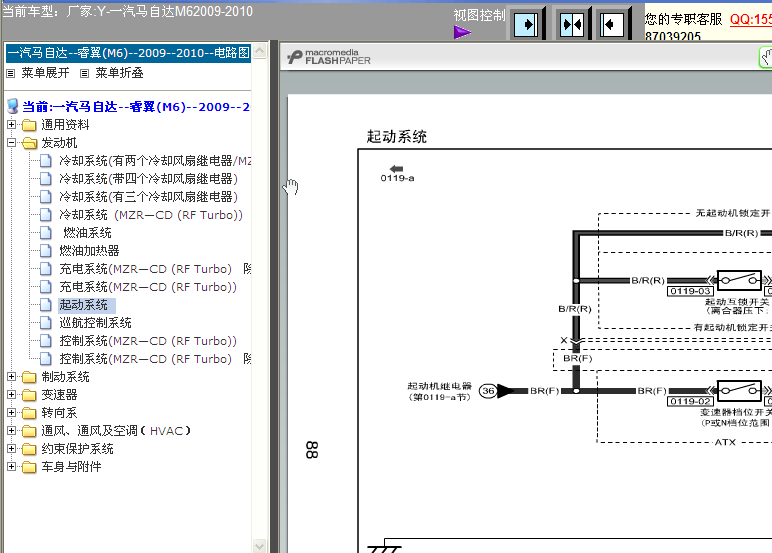The image size is (772, 553).
Task: Open the 燃油系统 page
Action: pyautogui.click(x=88, y=233)
